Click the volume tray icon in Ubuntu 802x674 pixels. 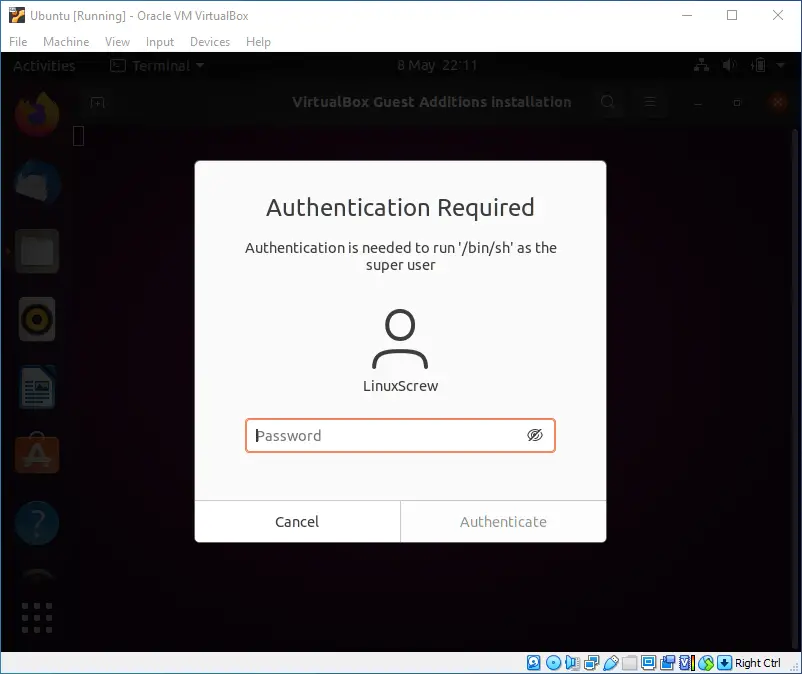[729, 65]
